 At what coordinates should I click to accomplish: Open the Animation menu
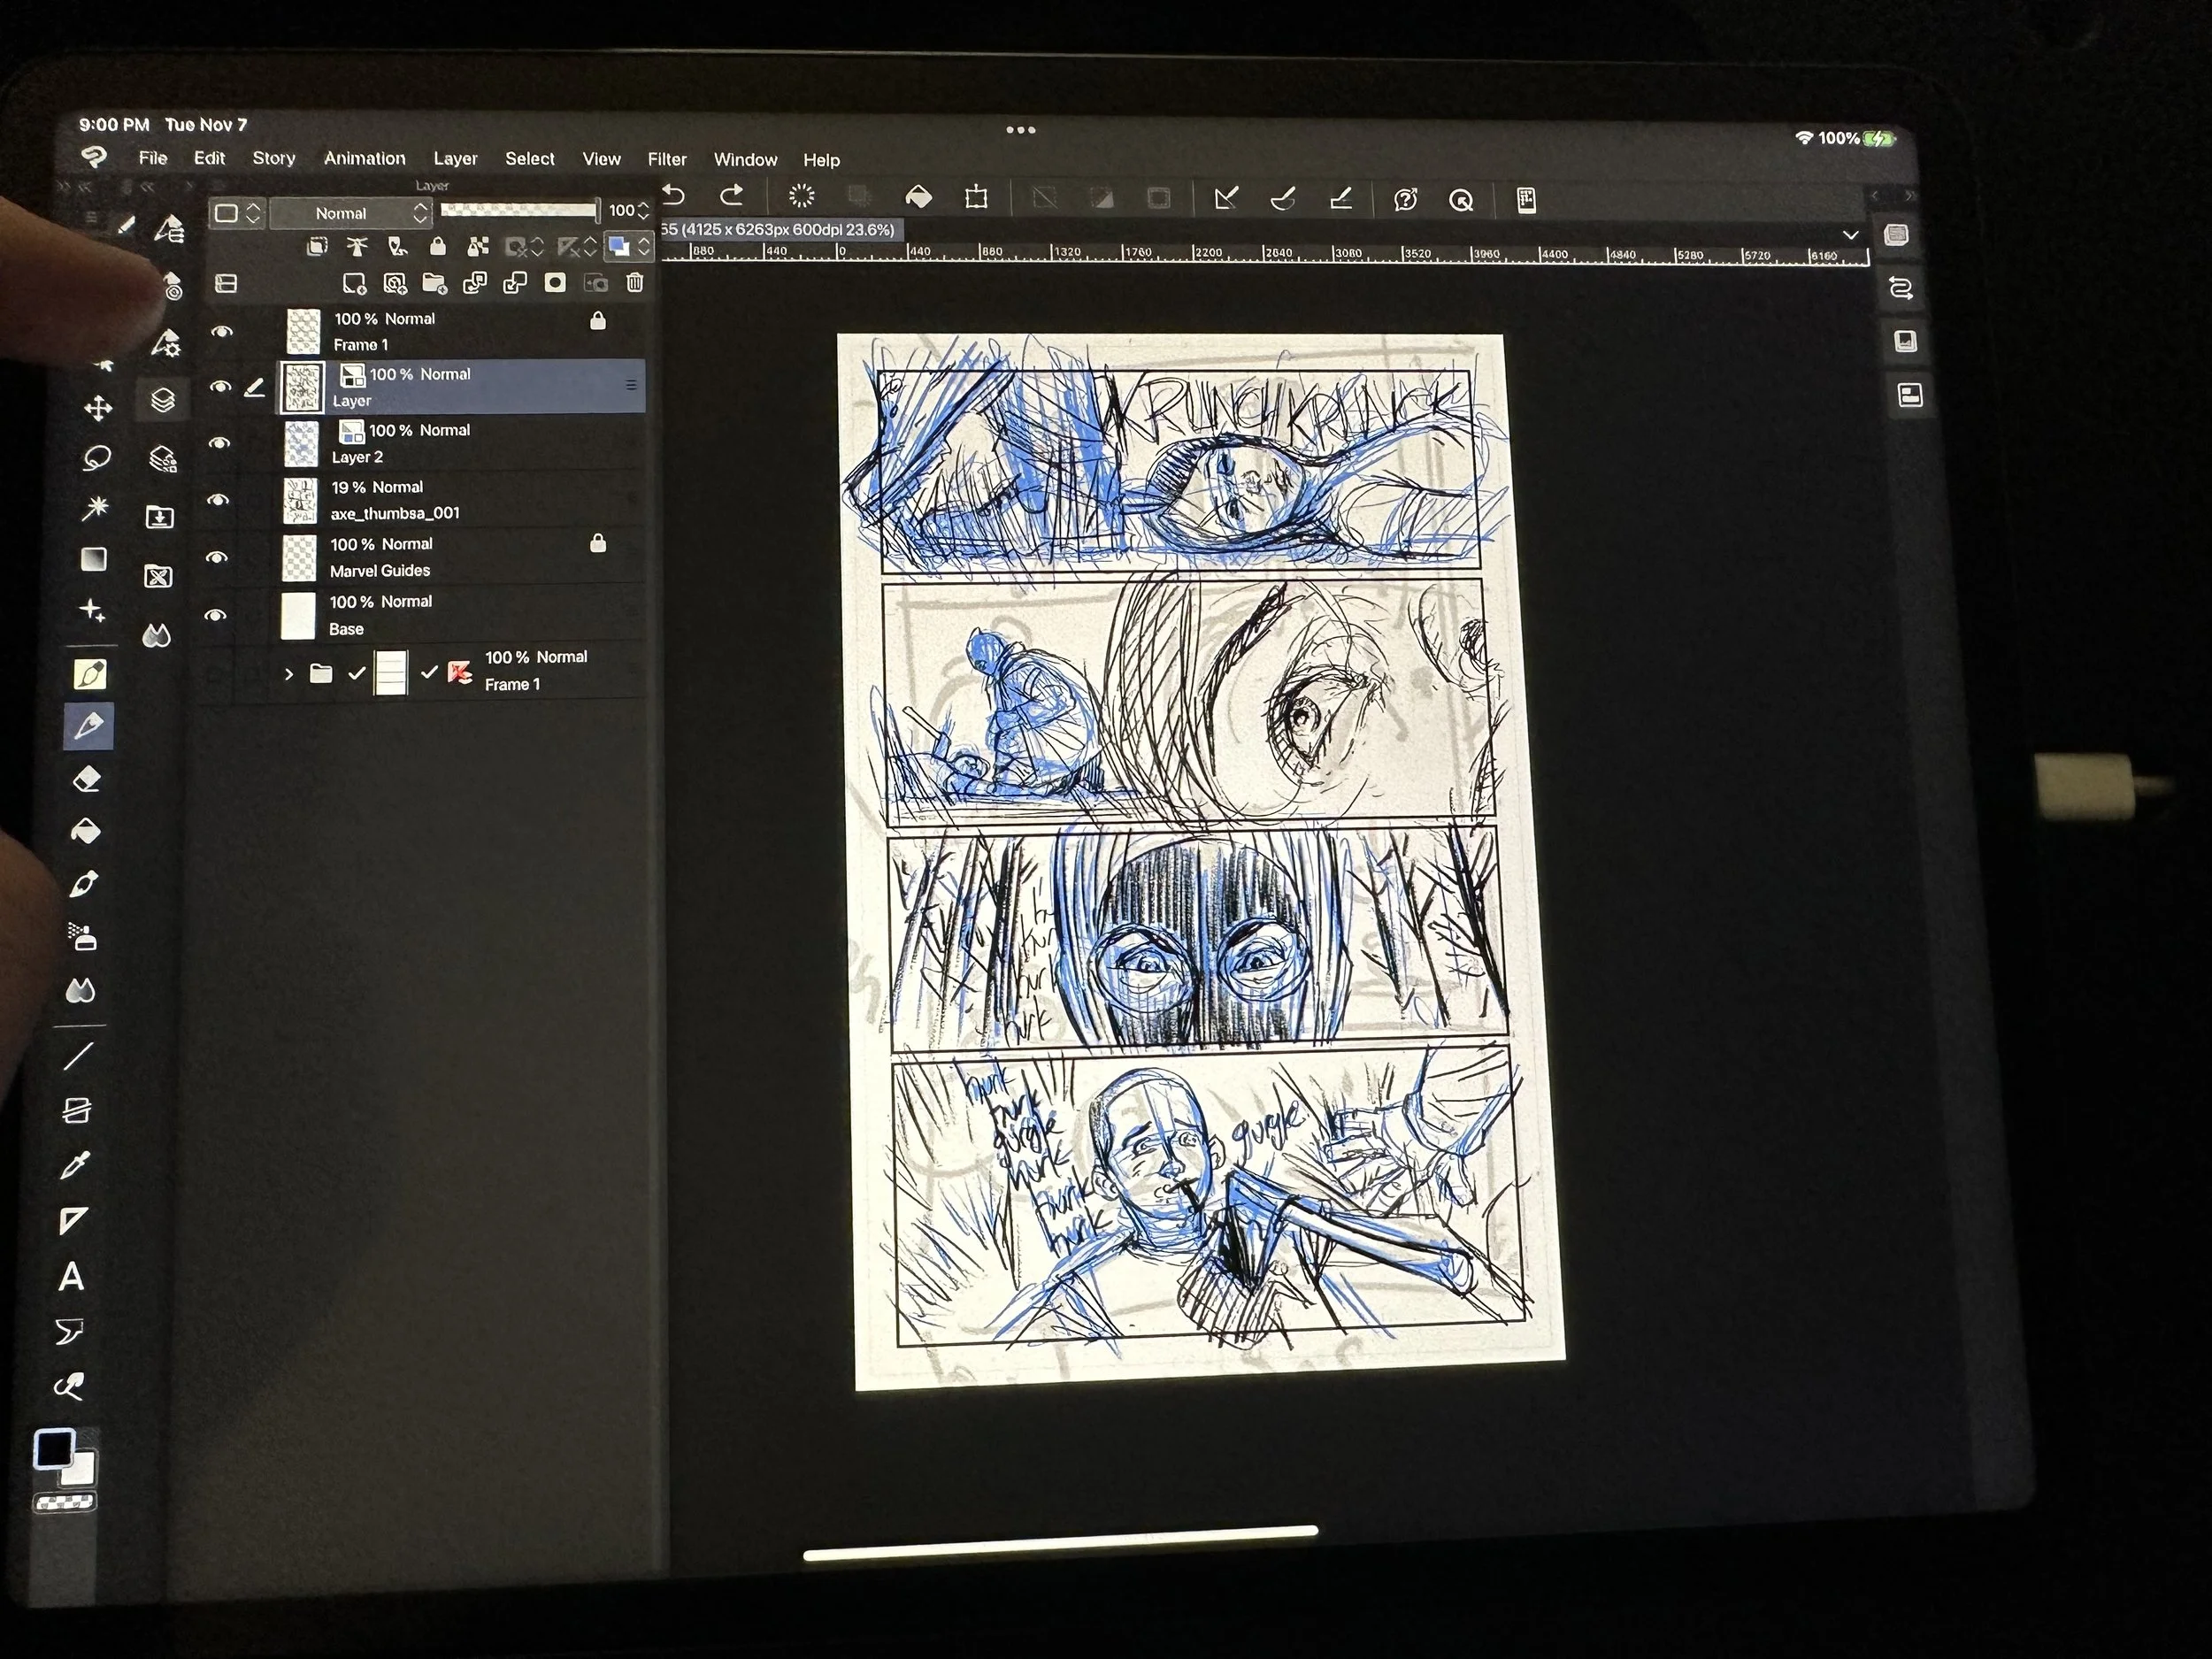tap(364, 158)
